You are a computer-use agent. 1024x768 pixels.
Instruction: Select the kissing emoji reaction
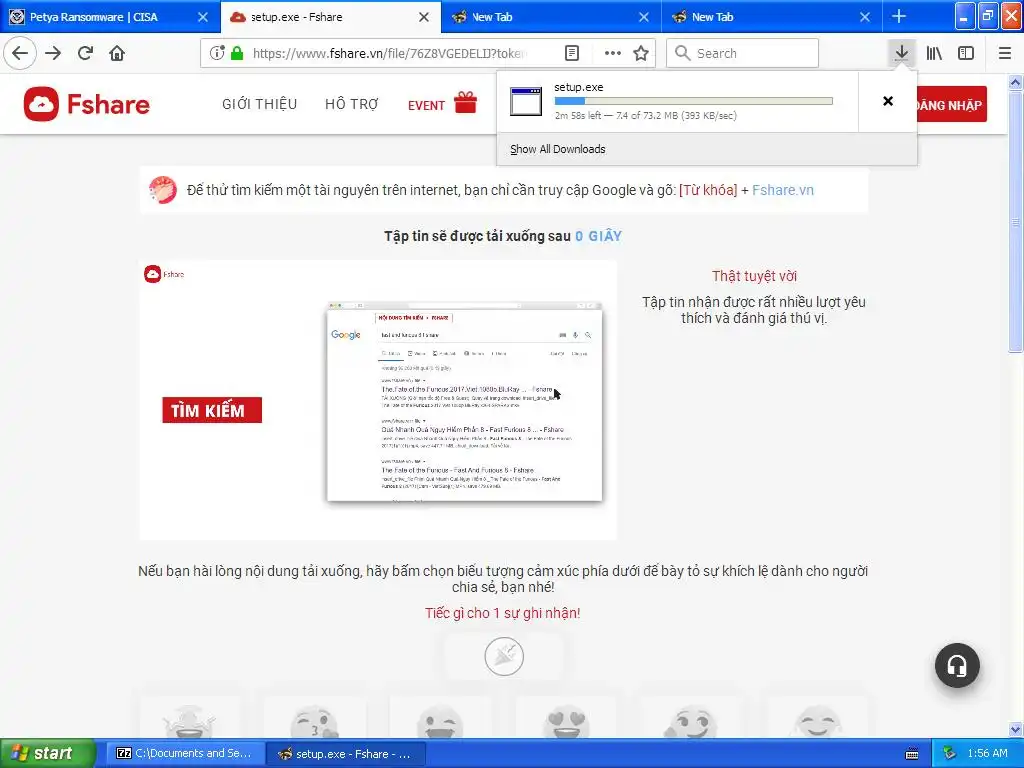[x=315, y=722]
